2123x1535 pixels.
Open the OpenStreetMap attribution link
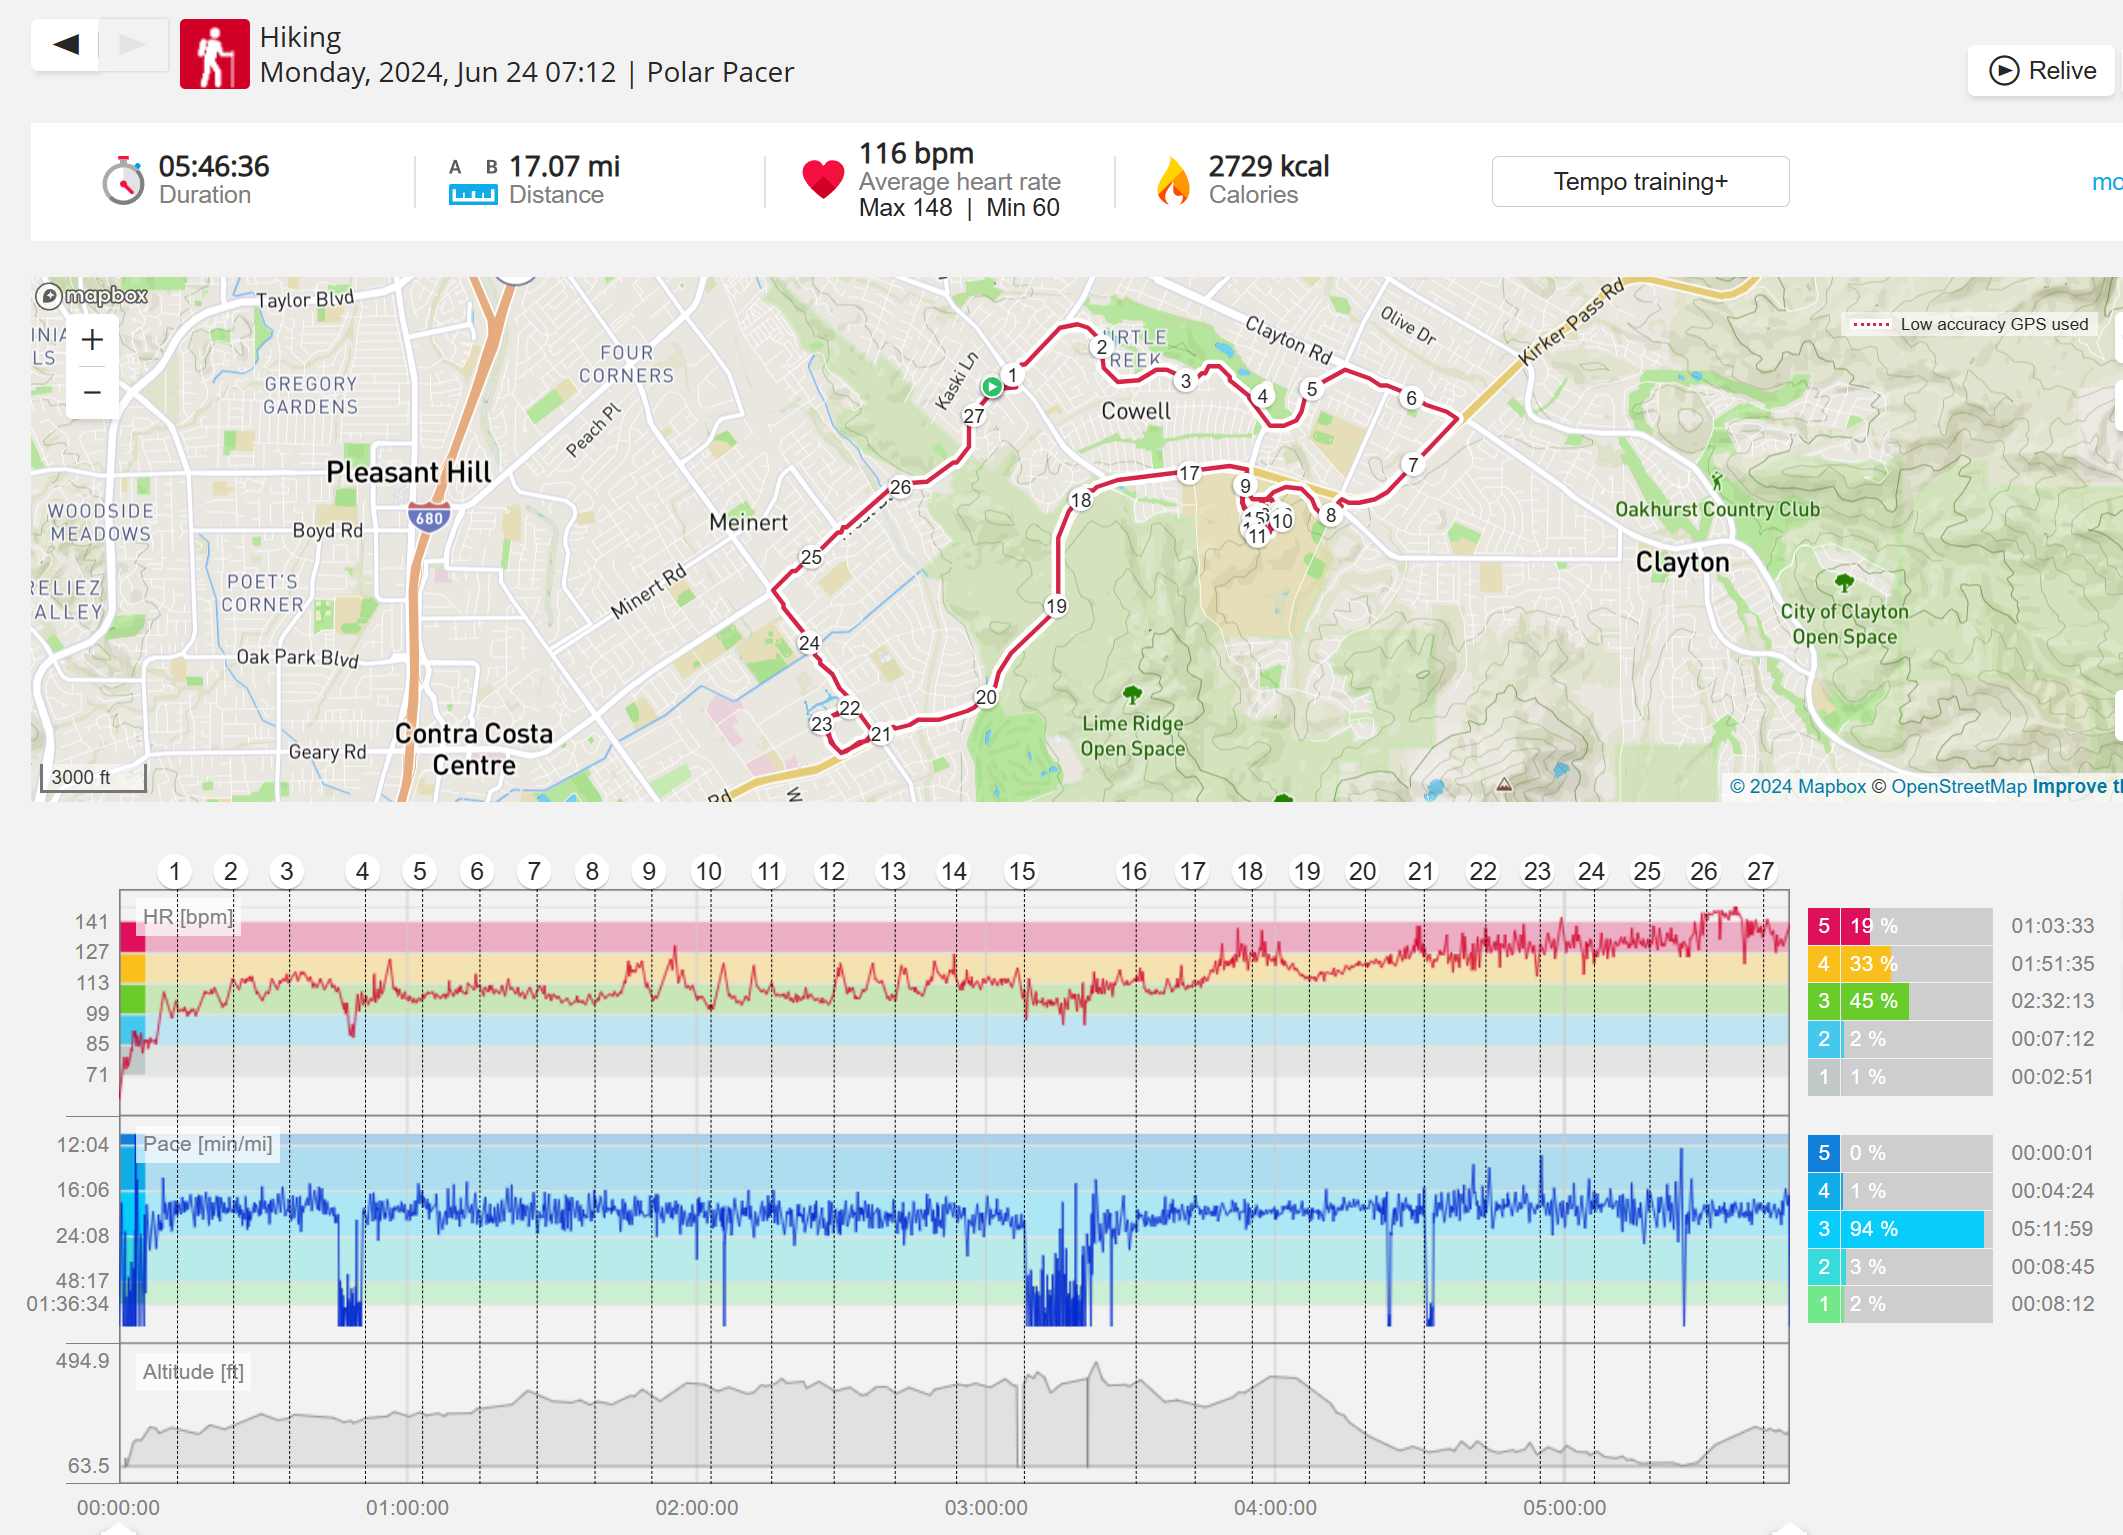pos(1958,787)
